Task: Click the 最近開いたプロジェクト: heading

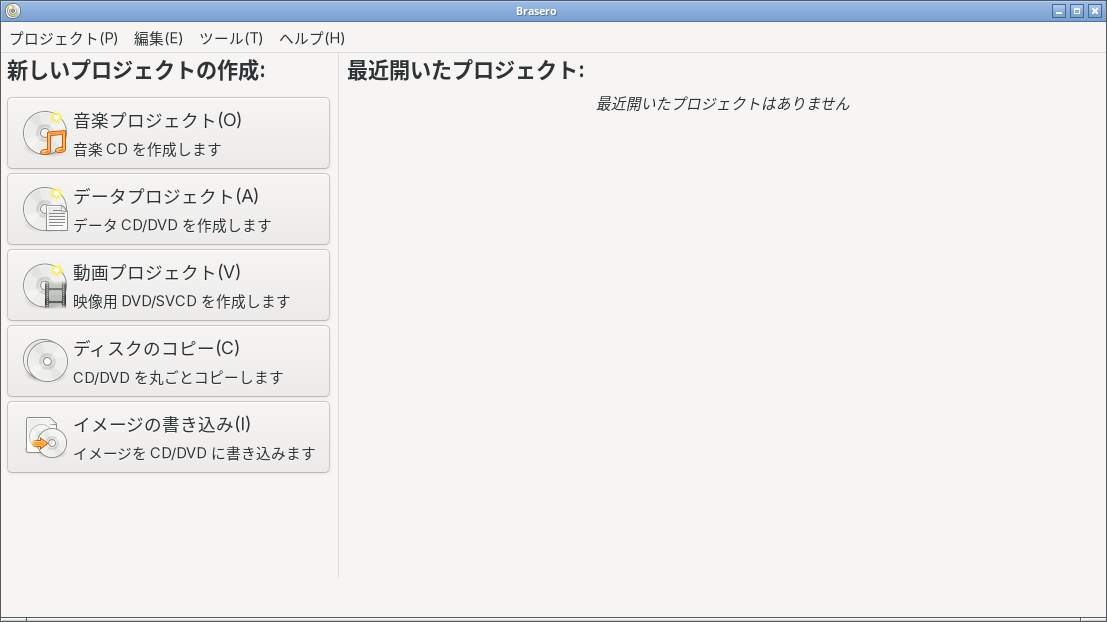Action: tap(465, 70)
